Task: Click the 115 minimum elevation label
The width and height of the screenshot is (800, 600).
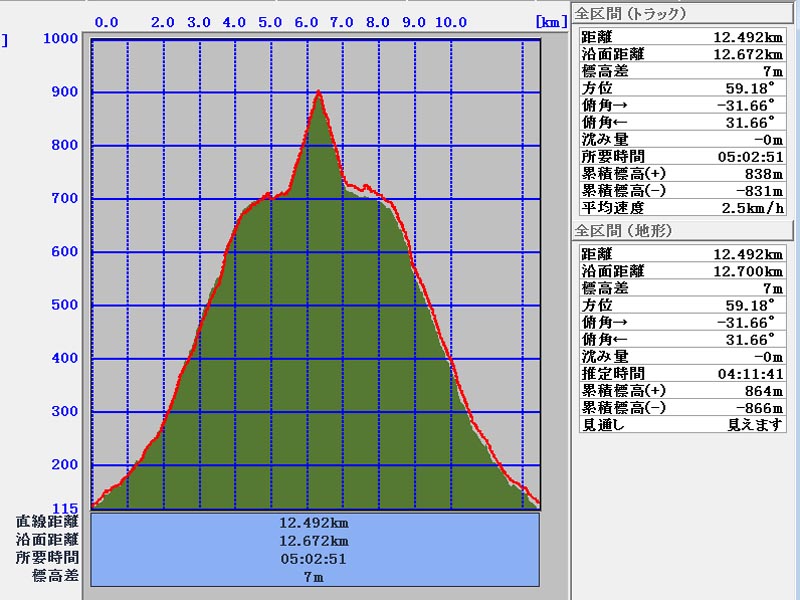Action: coord(66,506)
